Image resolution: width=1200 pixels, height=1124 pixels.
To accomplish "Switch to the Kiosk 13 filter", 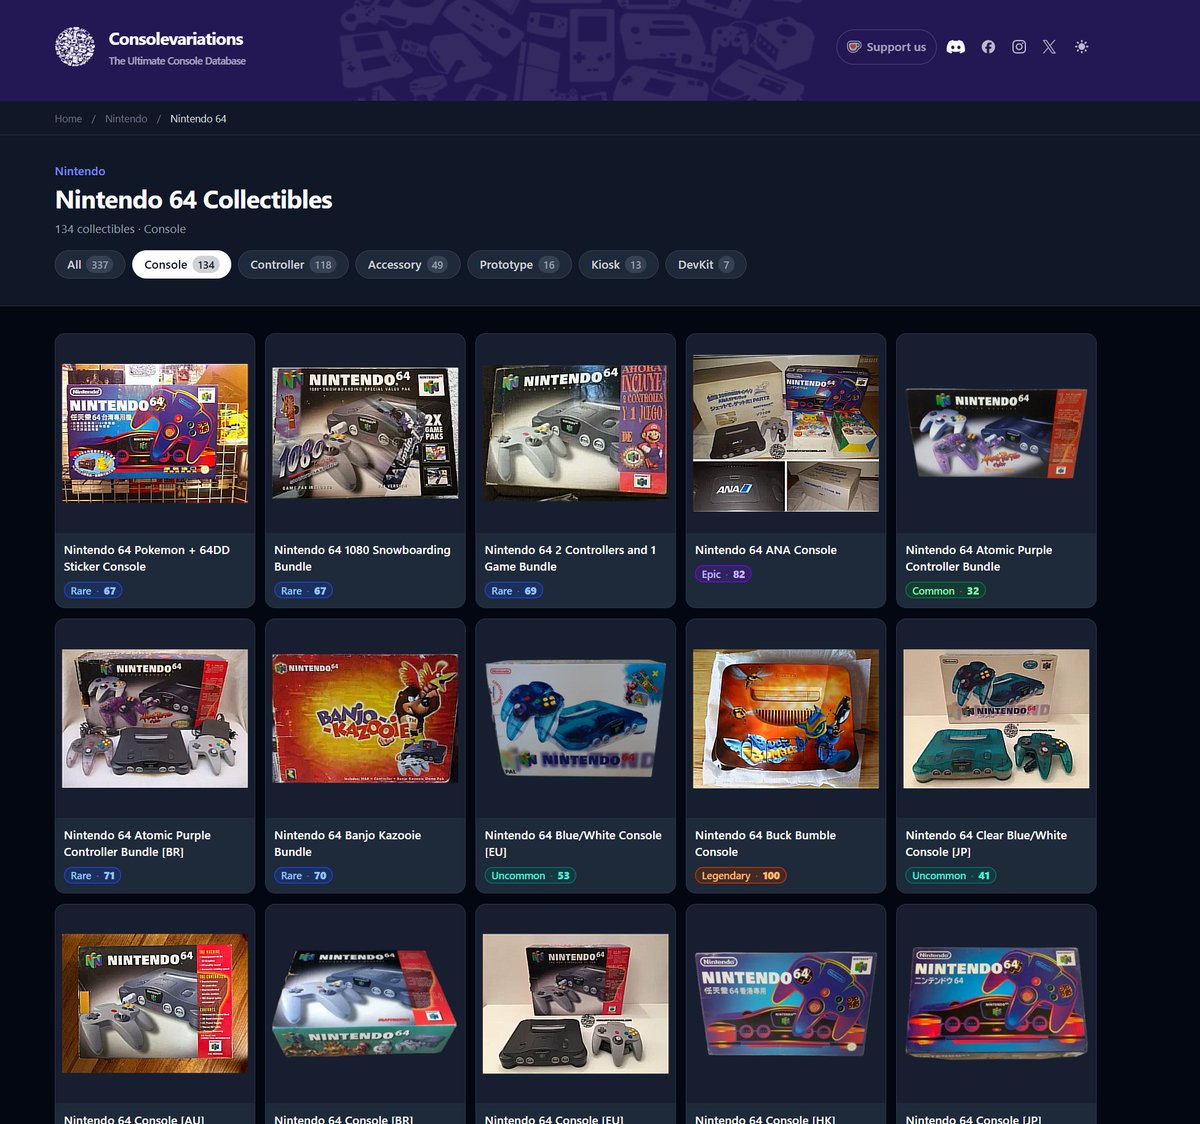I will 618,265.
